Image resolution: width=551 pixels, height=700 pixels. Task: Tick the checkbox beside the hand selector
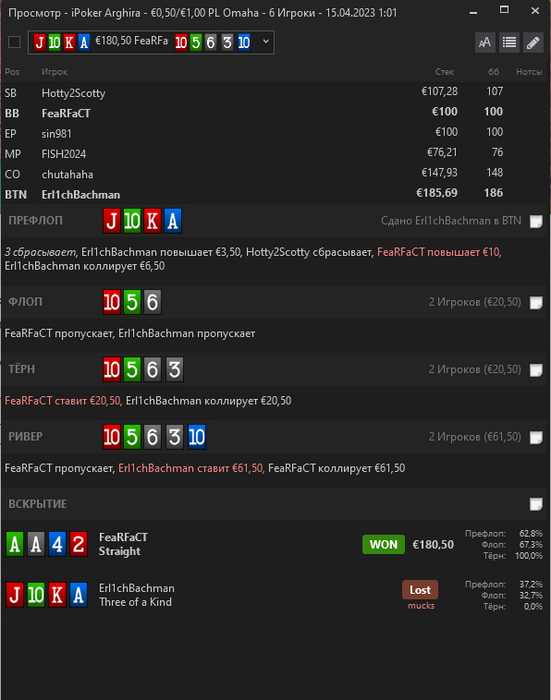(x=14, y=42)
